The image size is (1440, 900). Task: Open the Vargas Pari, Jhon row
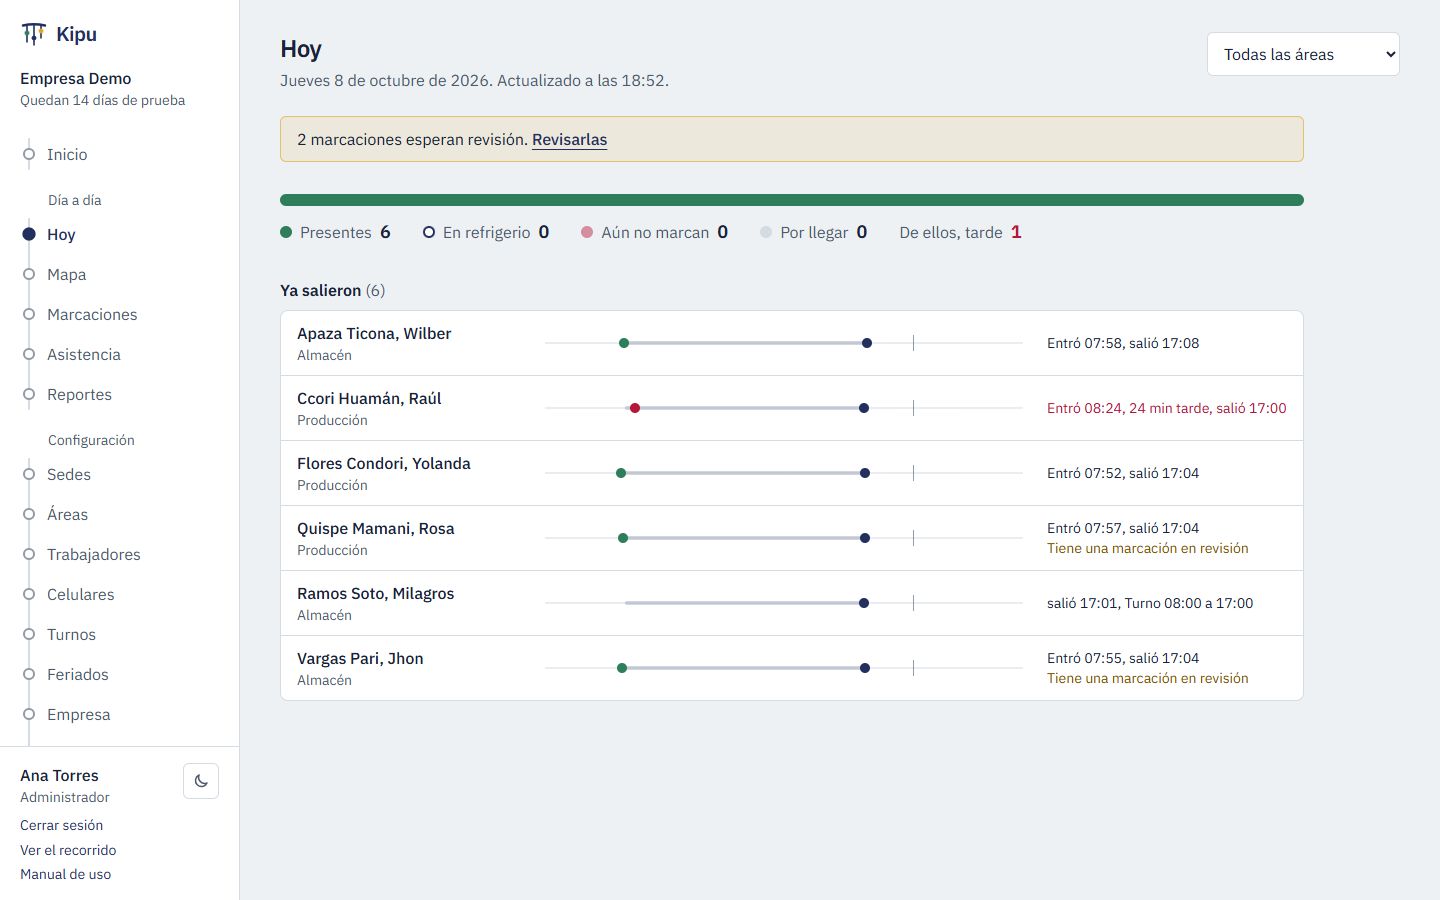tap(792, 668)
